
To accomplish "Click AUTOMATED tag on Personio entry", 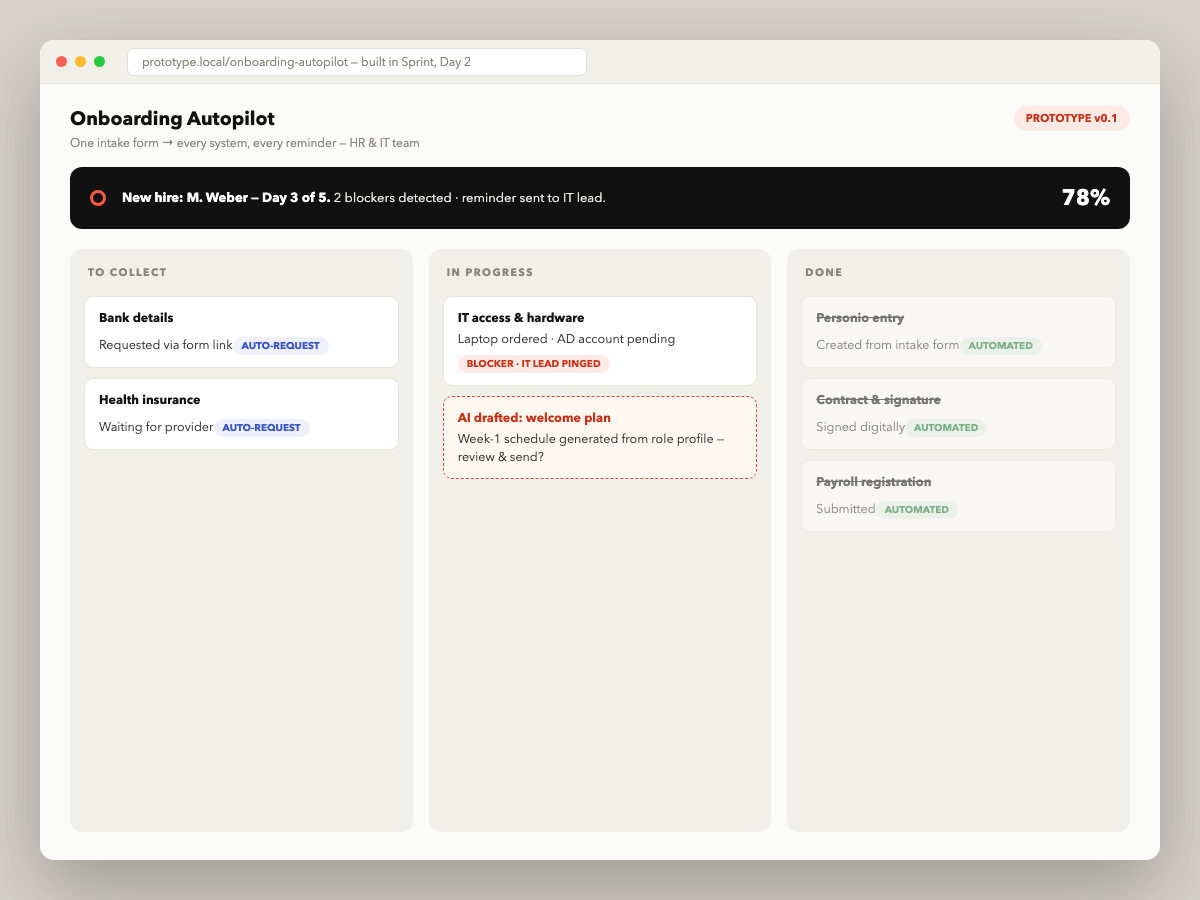I will click(x=1001, y=346).
